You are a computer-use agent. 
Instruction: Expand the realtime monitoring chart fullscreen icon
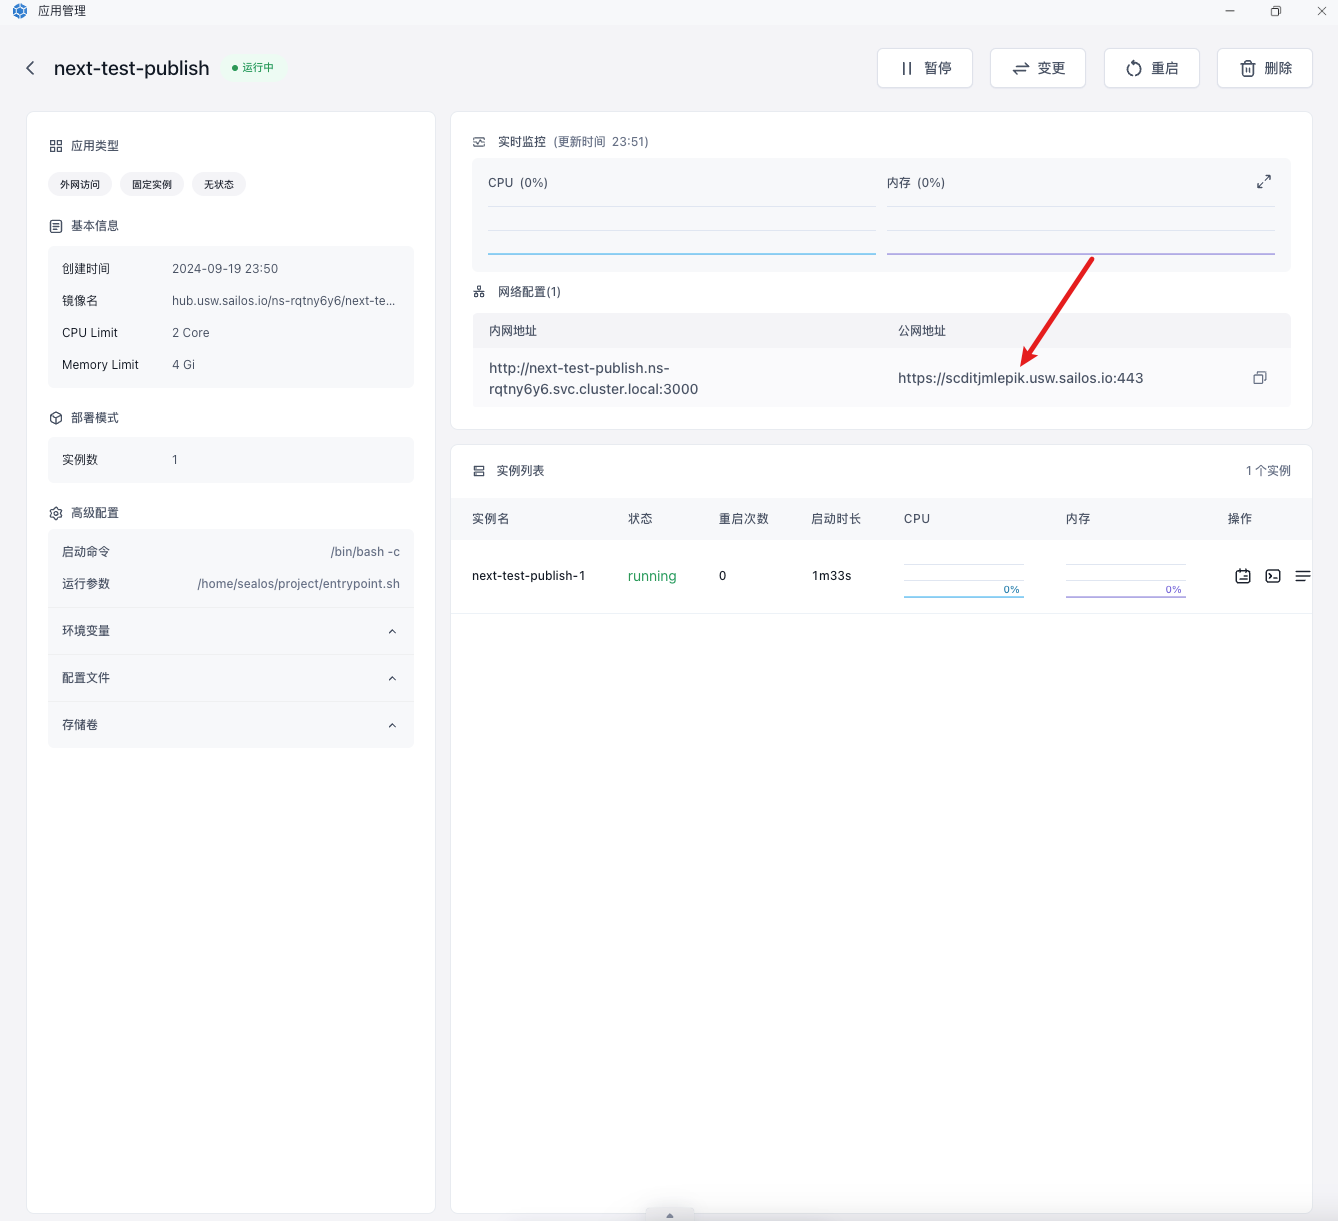tap(1264, 182)
